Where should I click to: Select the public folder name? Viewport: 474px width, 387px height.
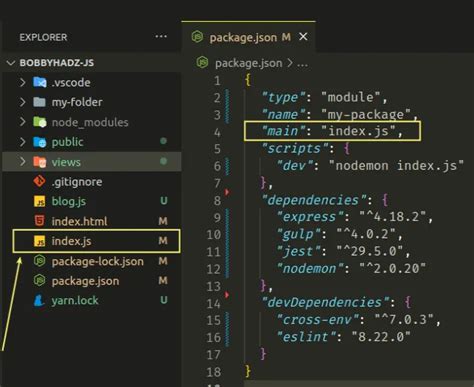pos(67,142)
